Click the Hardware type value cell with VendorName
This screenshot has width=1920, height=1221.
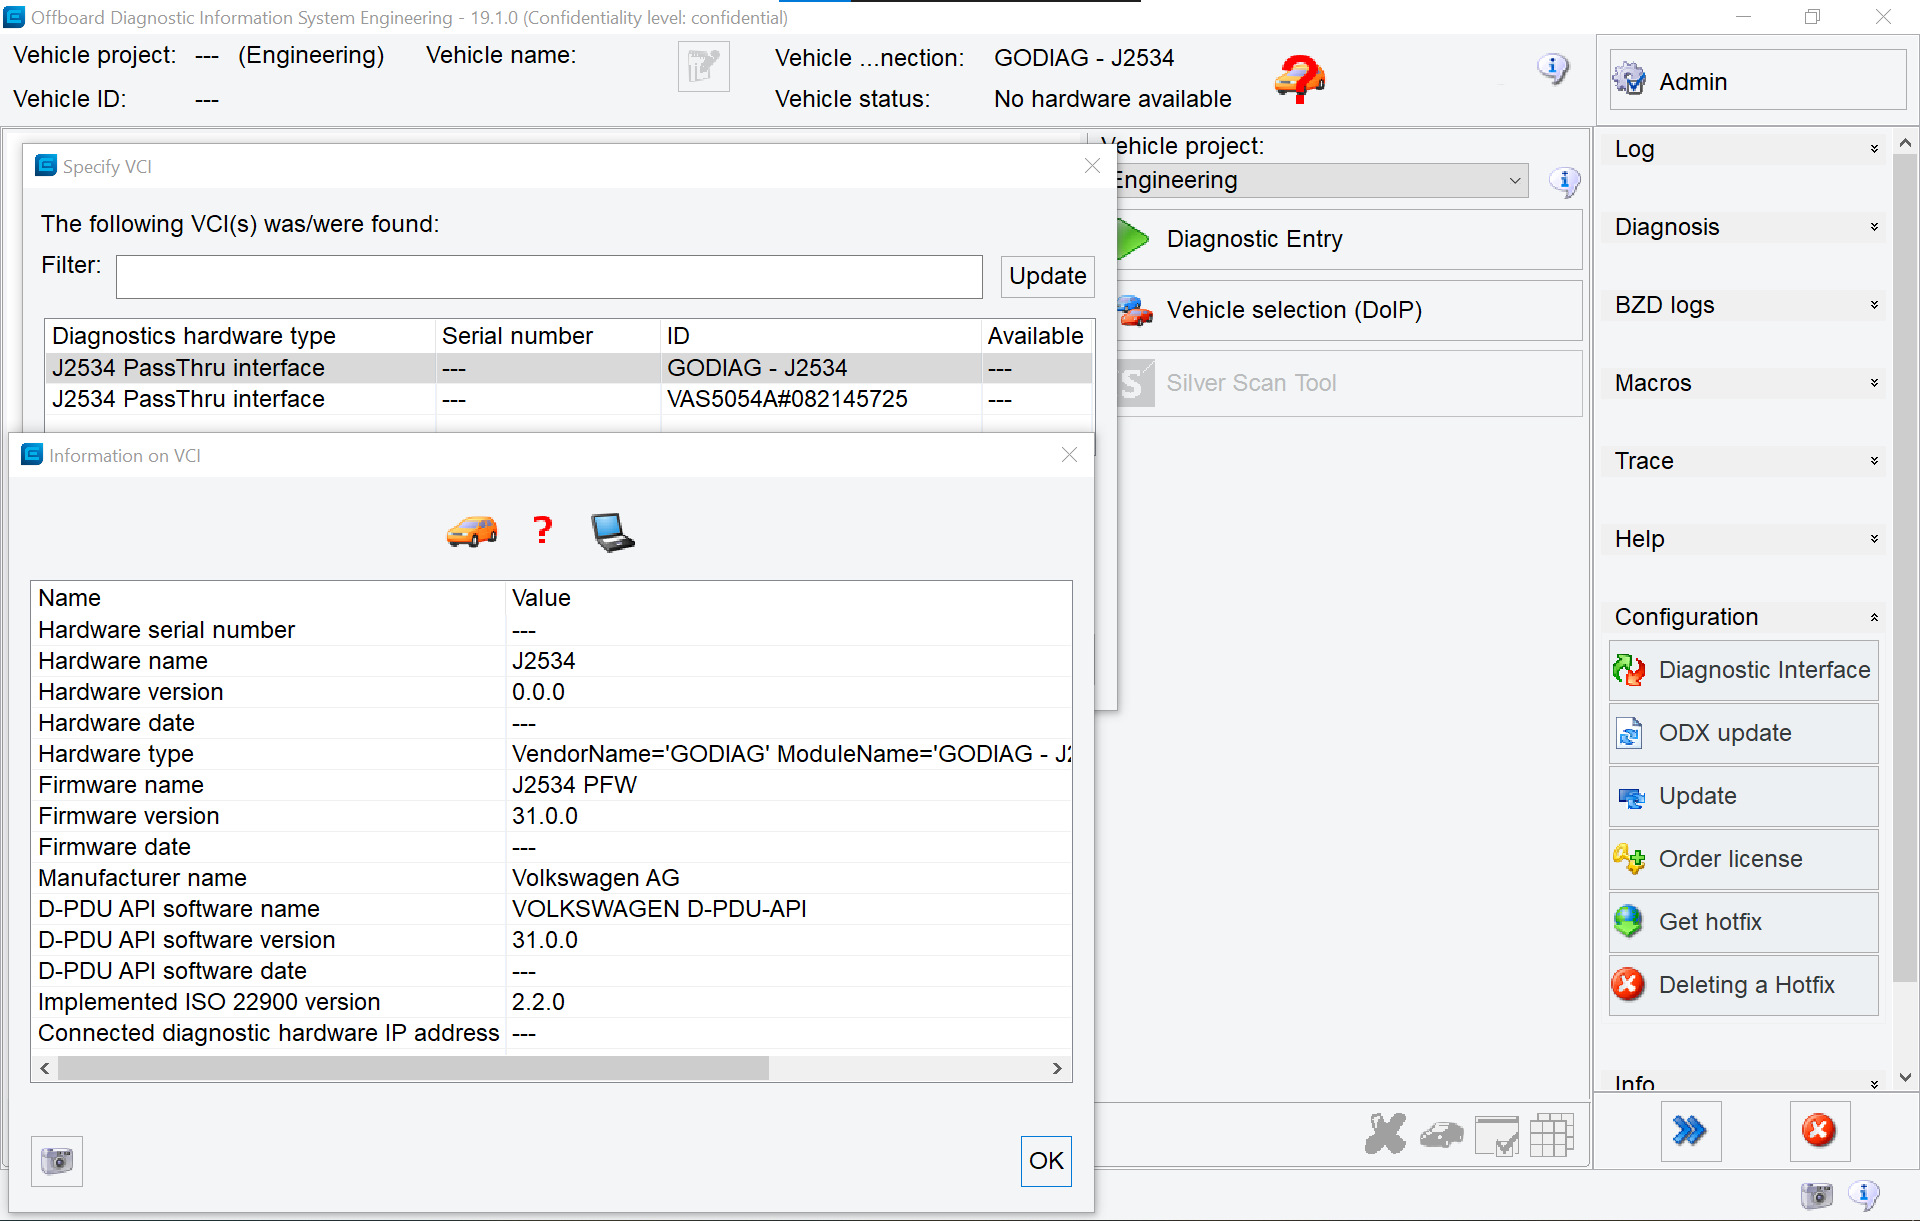789,754
